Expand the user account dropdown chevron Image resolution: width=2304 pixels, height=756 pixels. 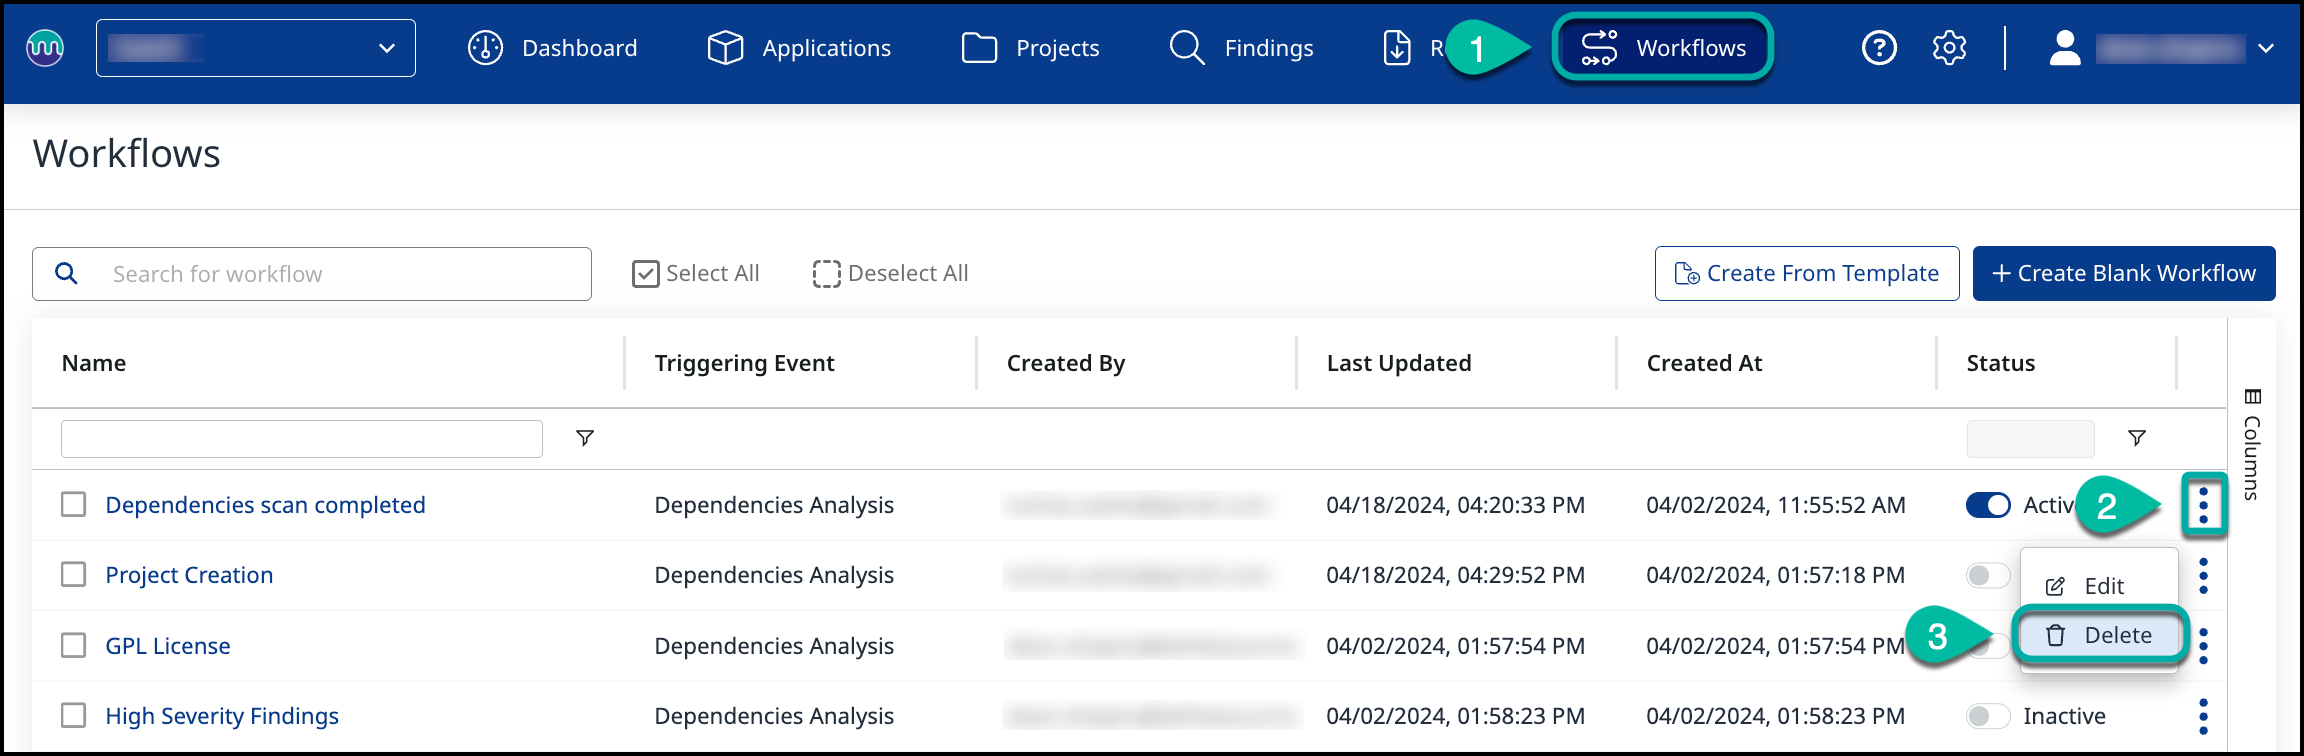tap(2266, 48)
